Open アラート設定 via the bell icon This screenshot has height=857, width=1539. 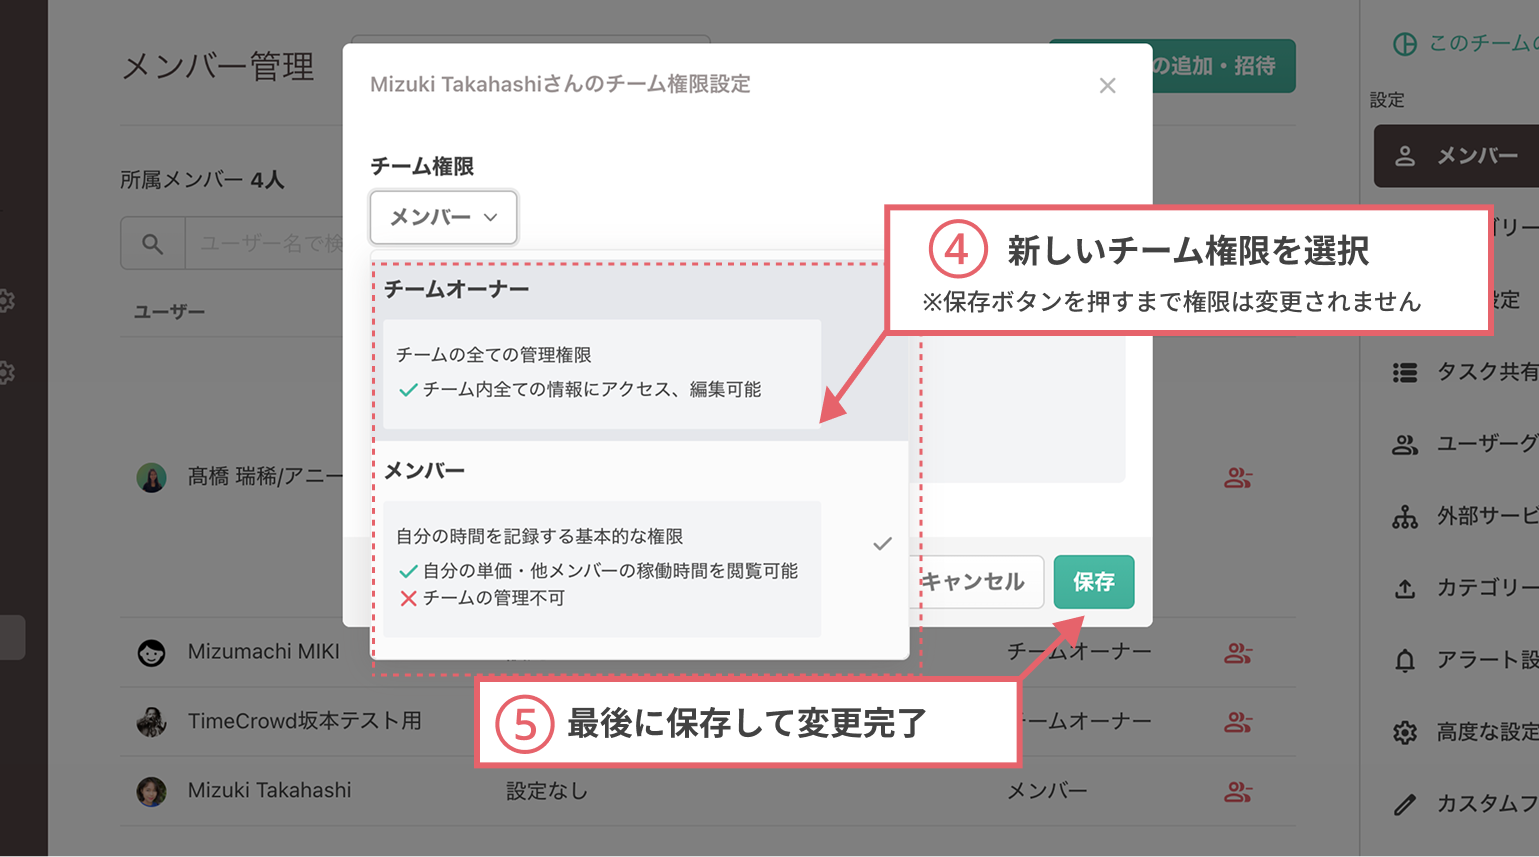point(1407,660)
